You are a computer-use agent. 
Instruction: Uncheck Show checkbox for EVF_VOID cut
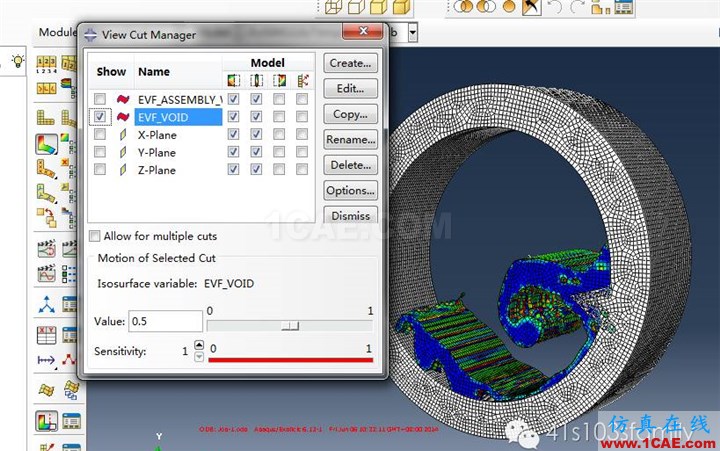tap(100, 117)
